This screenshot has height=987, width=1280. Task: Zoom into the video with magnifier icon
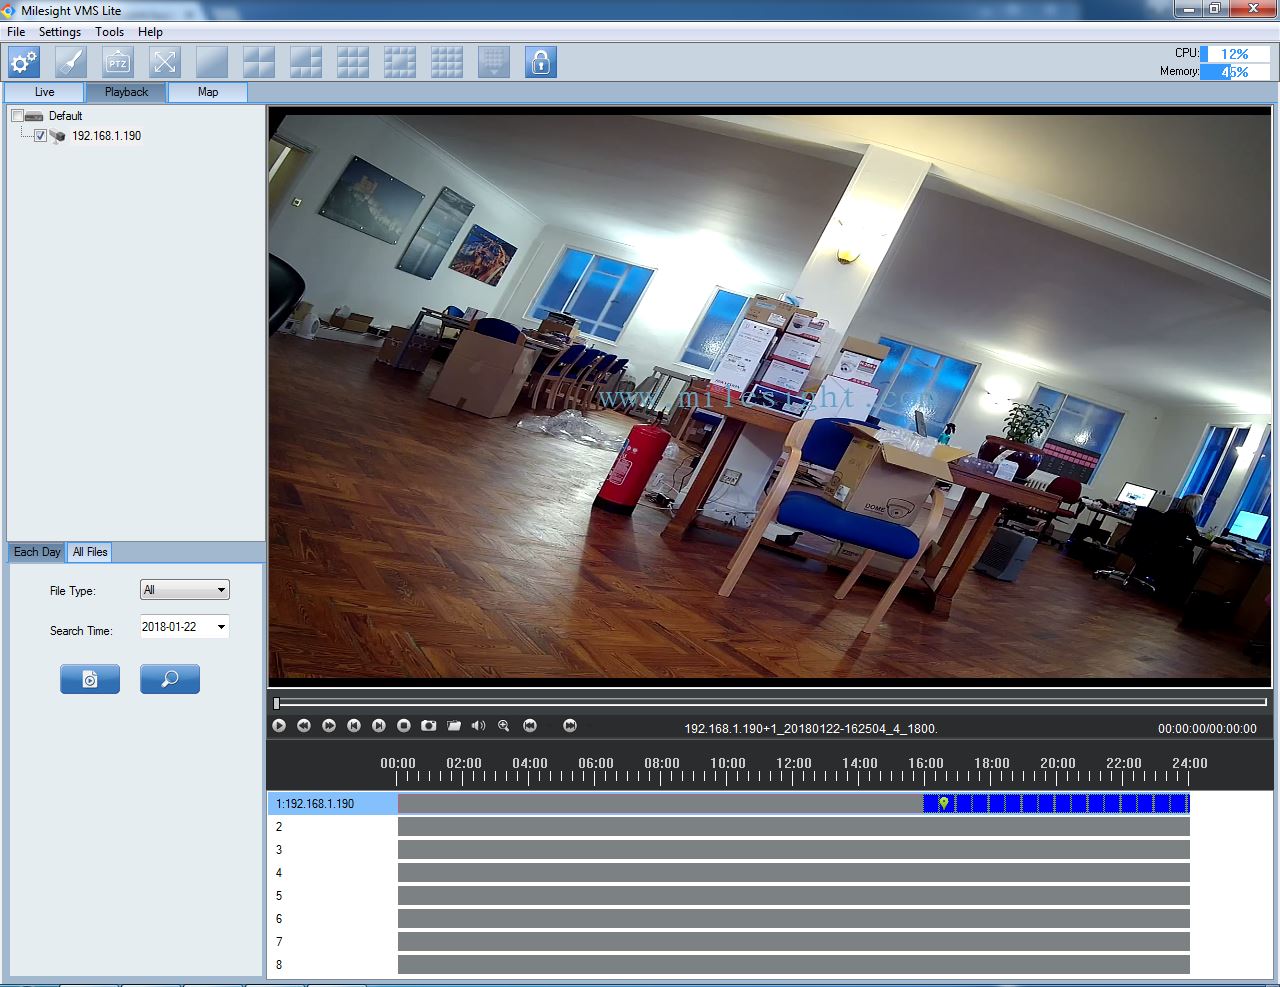coord(503,726)
